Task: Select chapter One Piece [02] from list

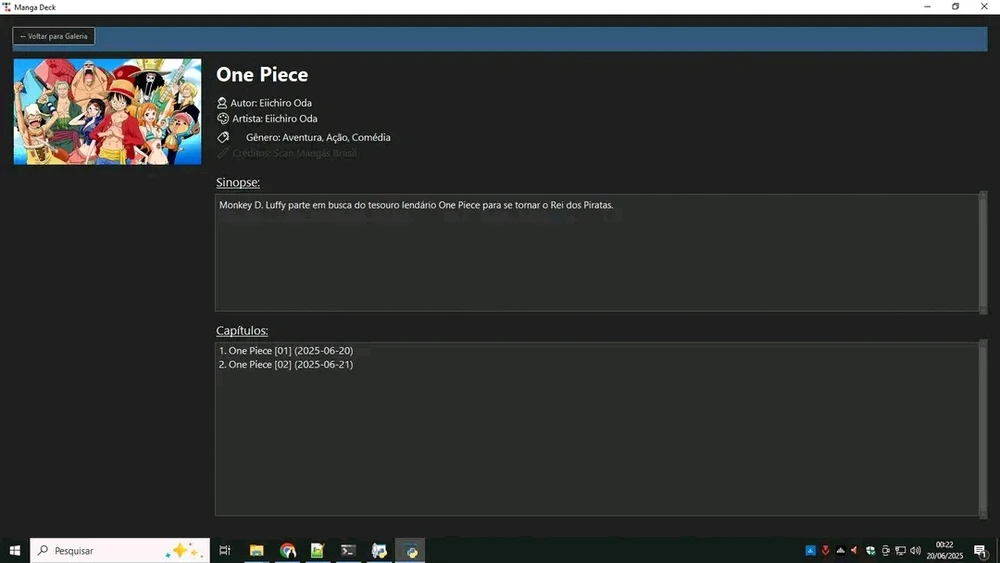Action: click(286, 365)
